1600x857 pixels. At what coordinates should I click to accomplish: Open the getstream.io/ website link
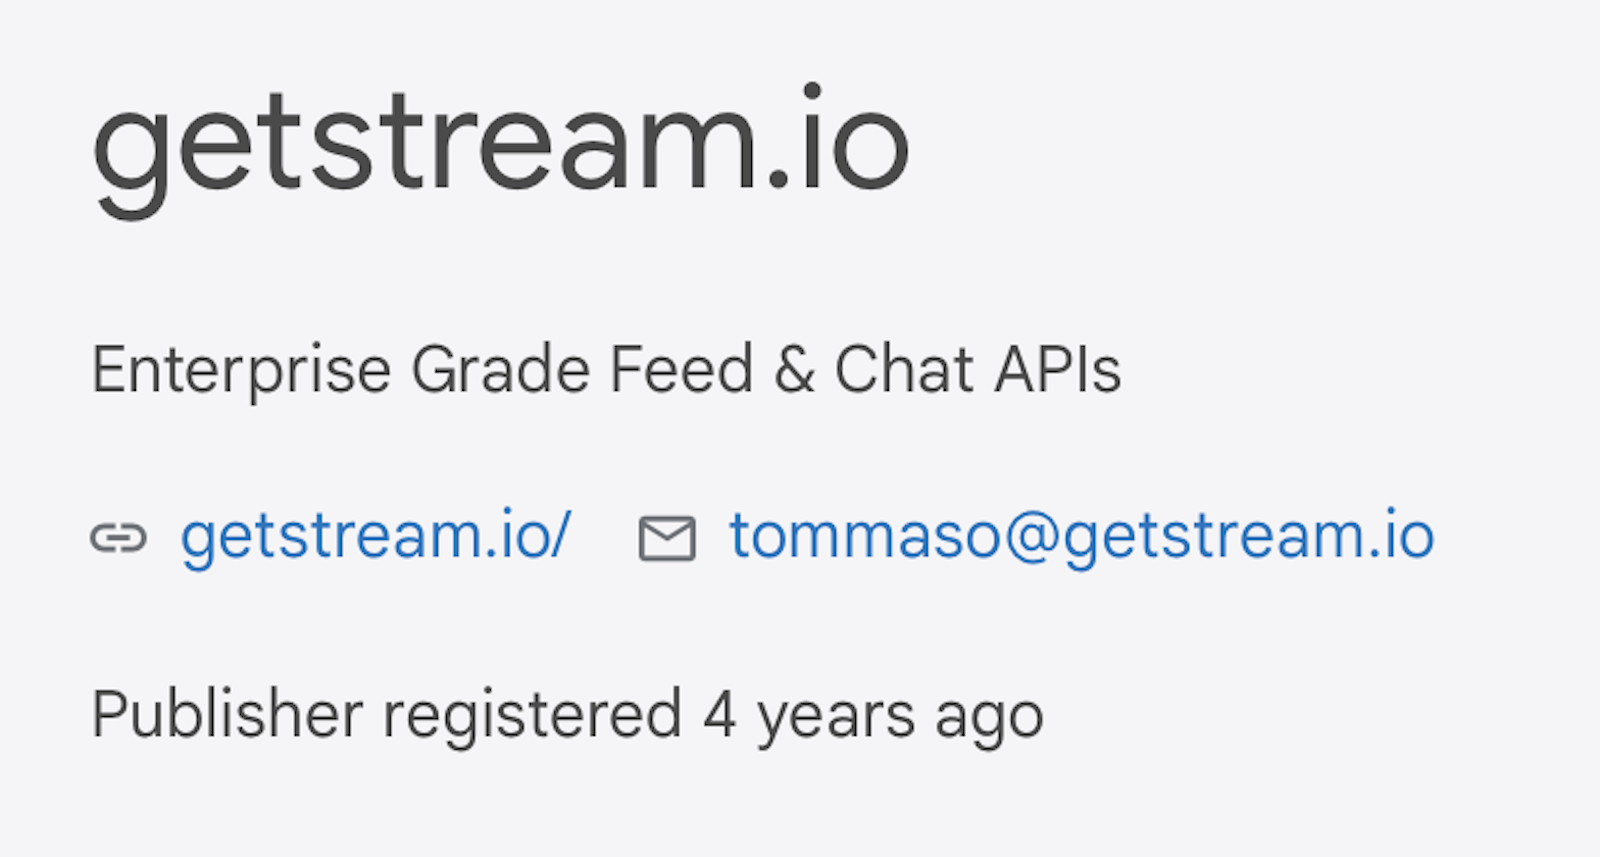pos(375,536)
